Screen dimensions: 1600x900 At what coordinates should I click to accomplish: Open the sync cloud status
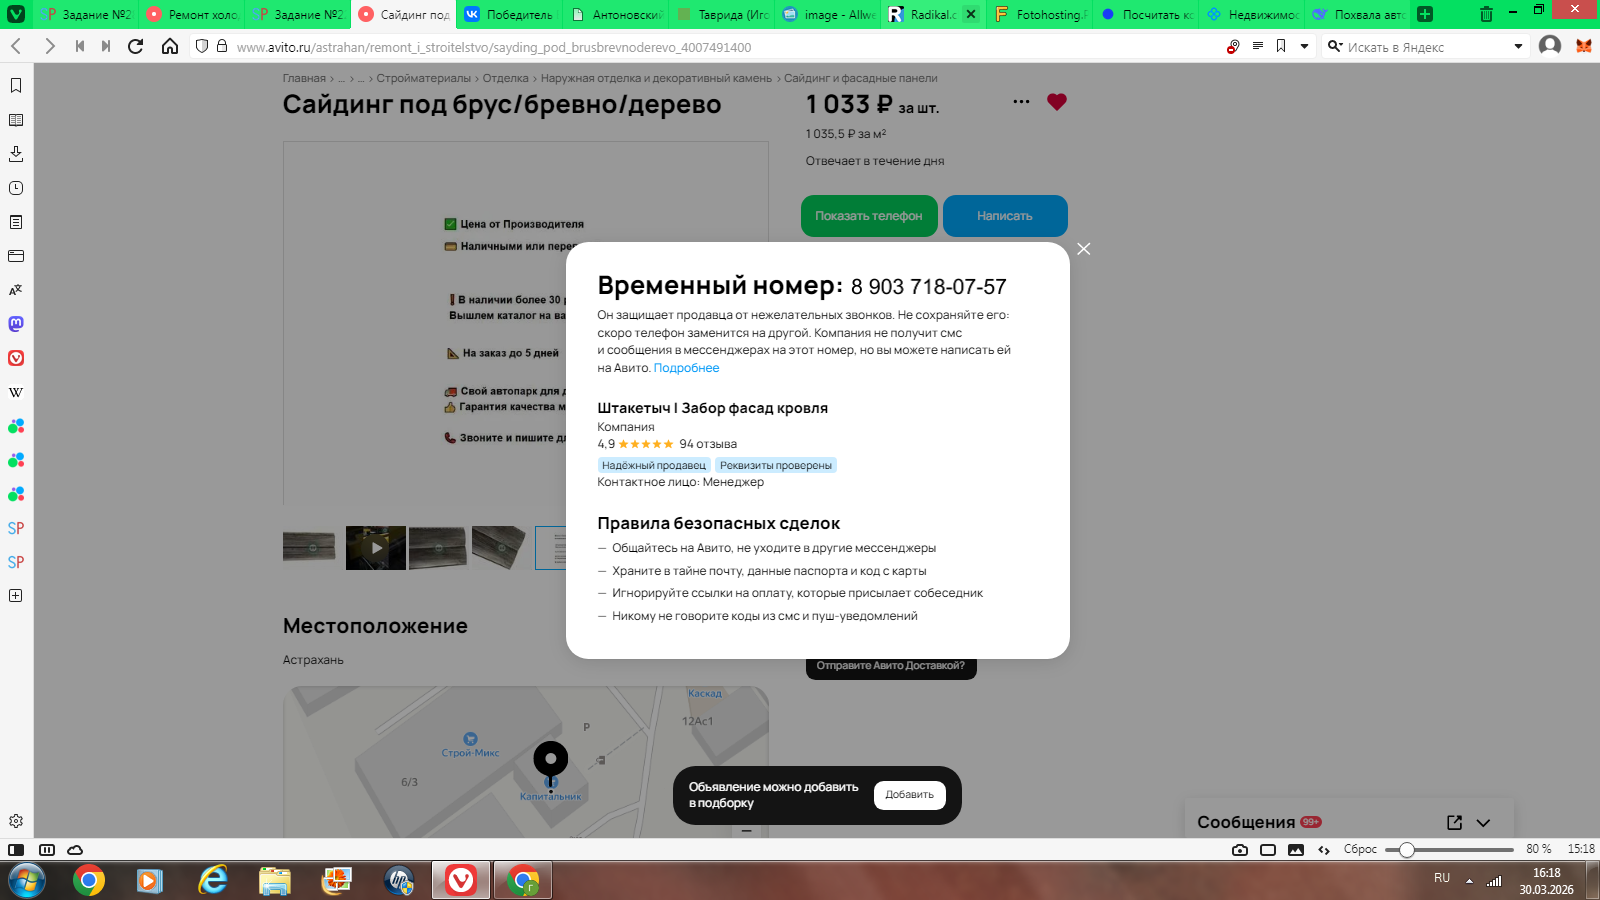click(75, 850)
